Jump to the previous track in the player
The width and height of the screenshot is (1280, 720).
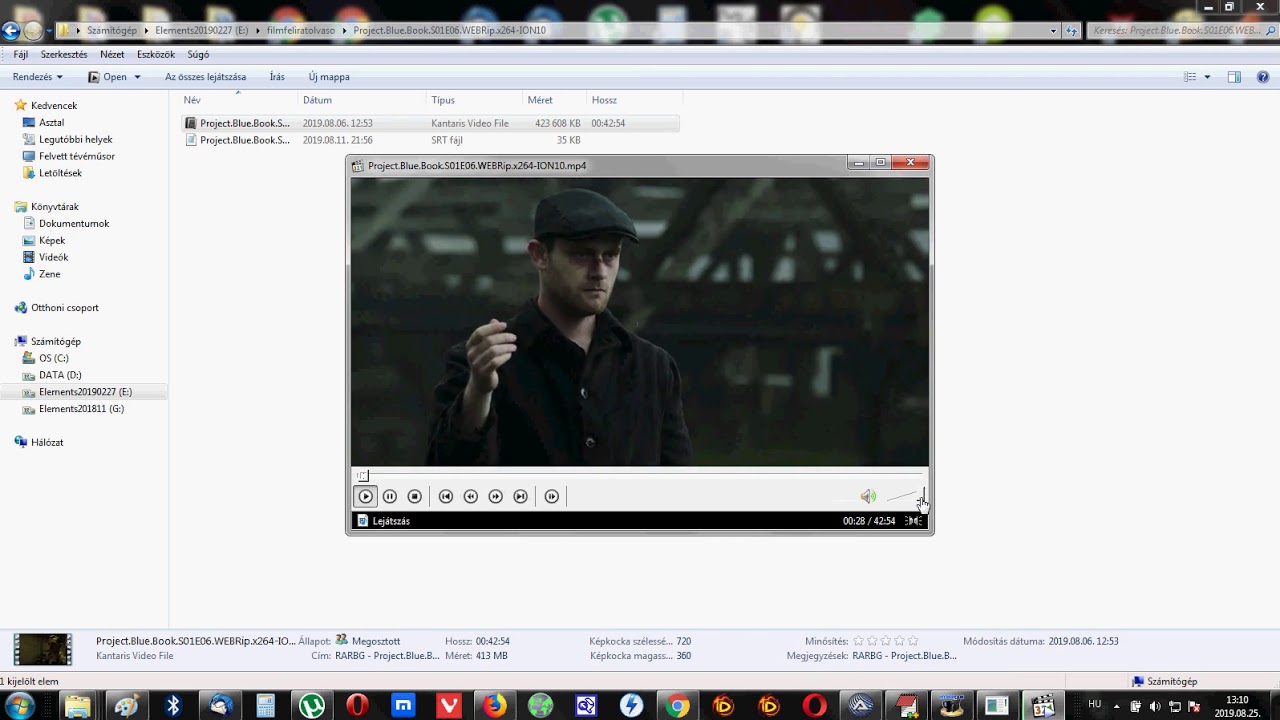(446, 496)
